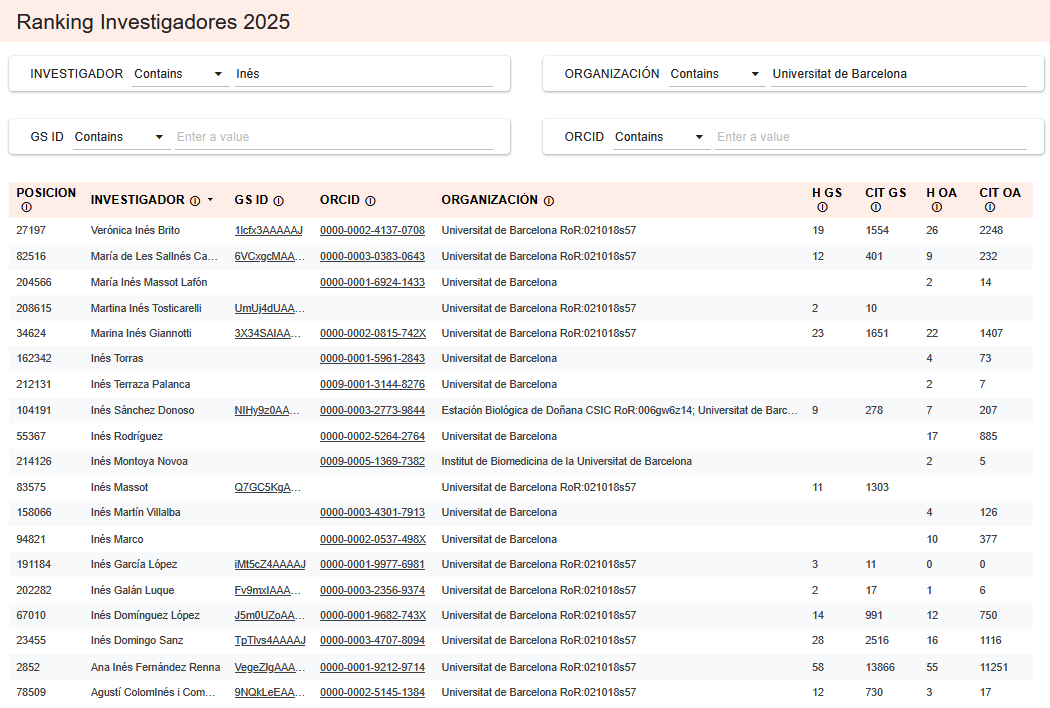Screen dimensions: 1050x708
Task: Open the ORGANIZACIÓN filter Contains dropdown
Action: click(x=716, y=74)
